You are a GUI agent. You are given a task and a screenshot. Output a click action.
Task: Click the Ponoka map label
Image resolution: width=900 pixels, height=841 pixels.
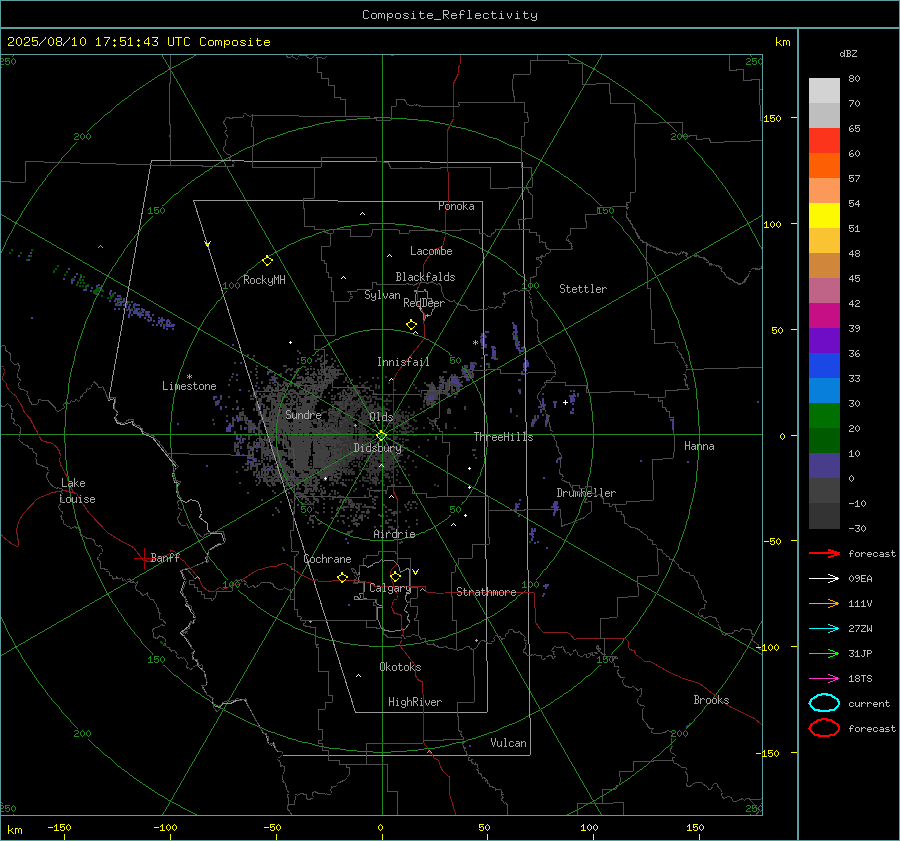456,206
